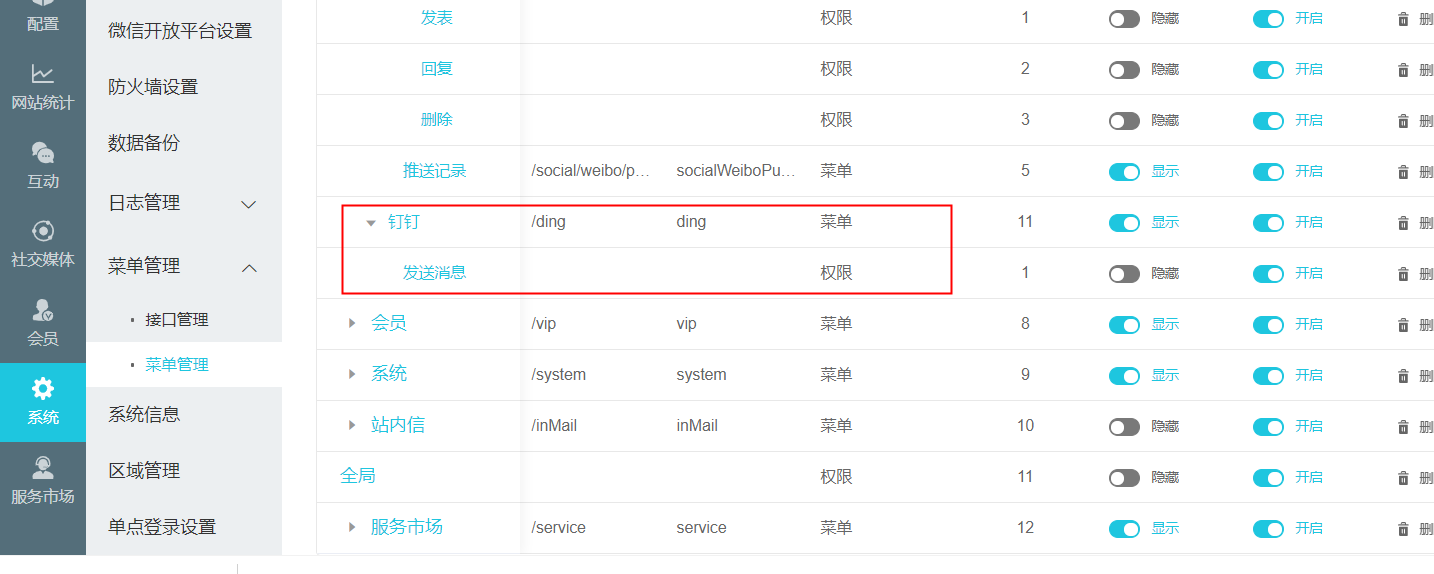Click trash icon in 发送消息 row

[x=1403, y=273]
